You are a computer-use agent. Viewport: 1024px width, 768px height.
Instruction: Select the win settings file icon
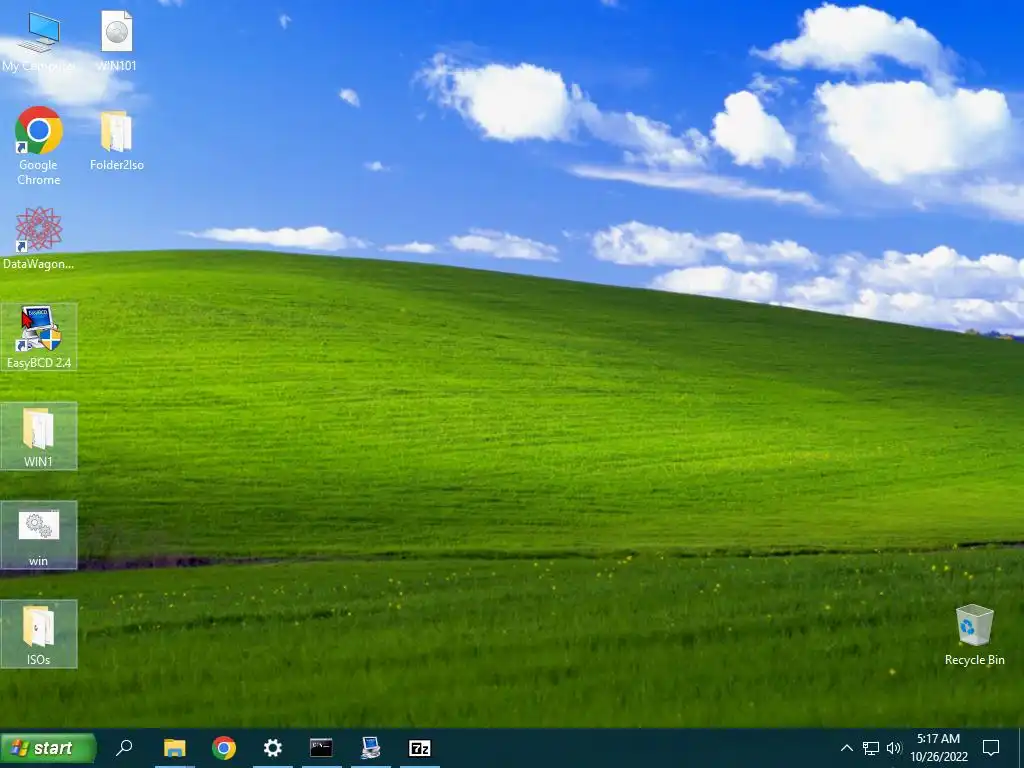click(x=39, y=536)
